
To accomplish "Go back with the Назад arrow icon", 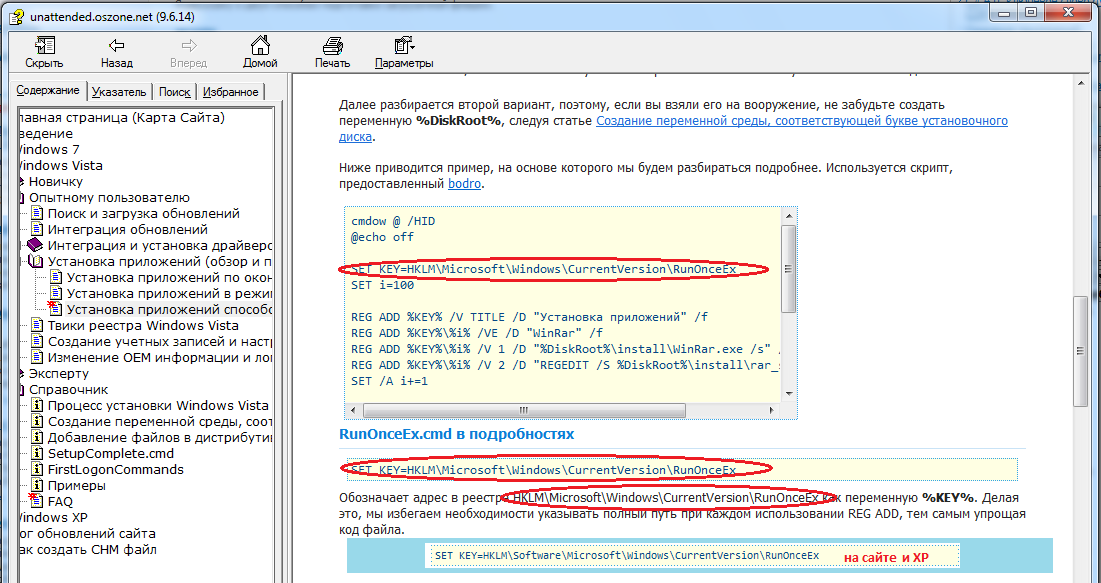I will pos(116,45).
